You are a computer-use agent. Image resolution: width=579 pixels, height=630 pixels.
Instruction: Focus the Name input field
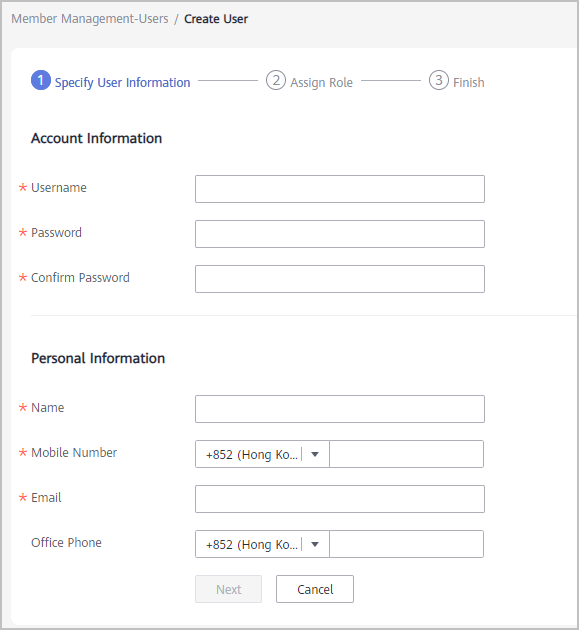click(340, 409)
